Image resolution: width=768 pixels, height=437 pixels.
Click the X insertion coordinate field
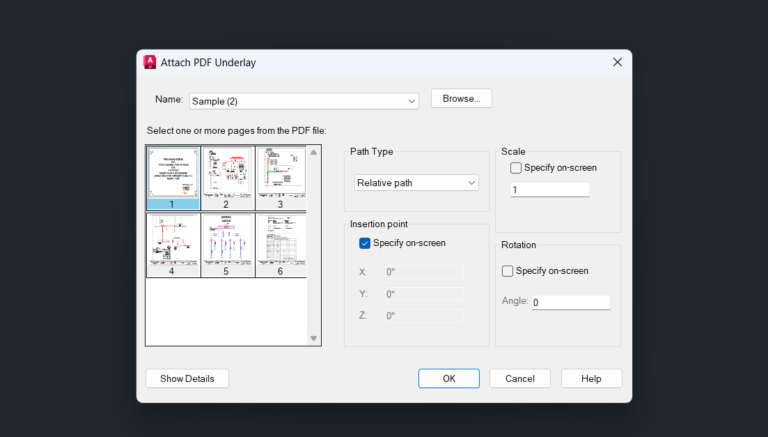tap(424, 272)
